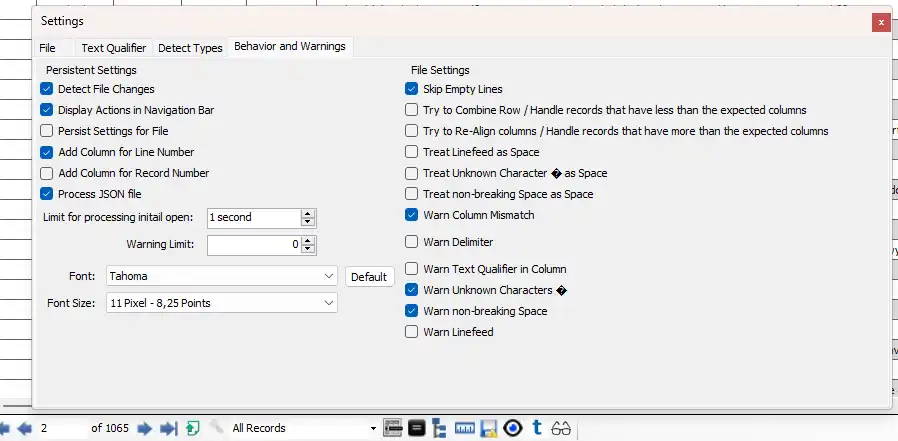The width and height of the screenshot is (898, 441).
Task: Enable Try to Combine Row option
Action: (x=411, y=110)
